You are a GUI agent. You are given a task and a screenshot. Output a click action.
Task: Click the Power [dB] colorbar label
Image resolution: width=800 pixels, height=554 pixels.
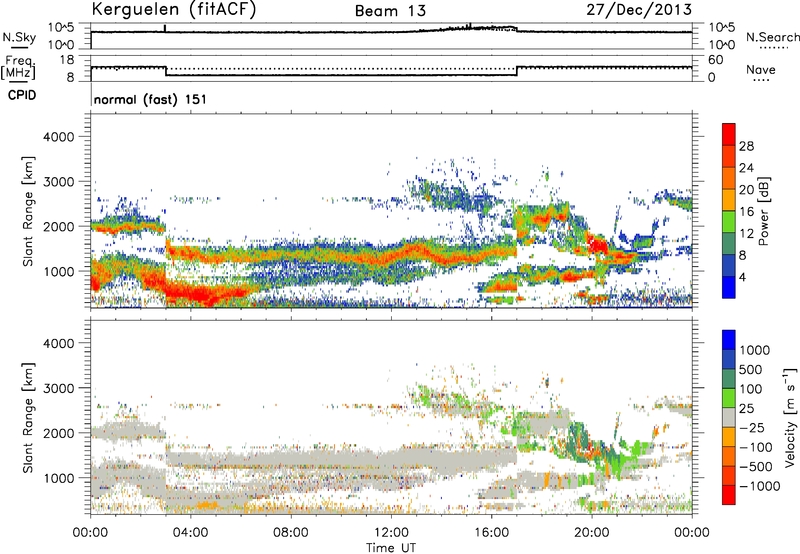pyautogui.click(x=764, y=211)
